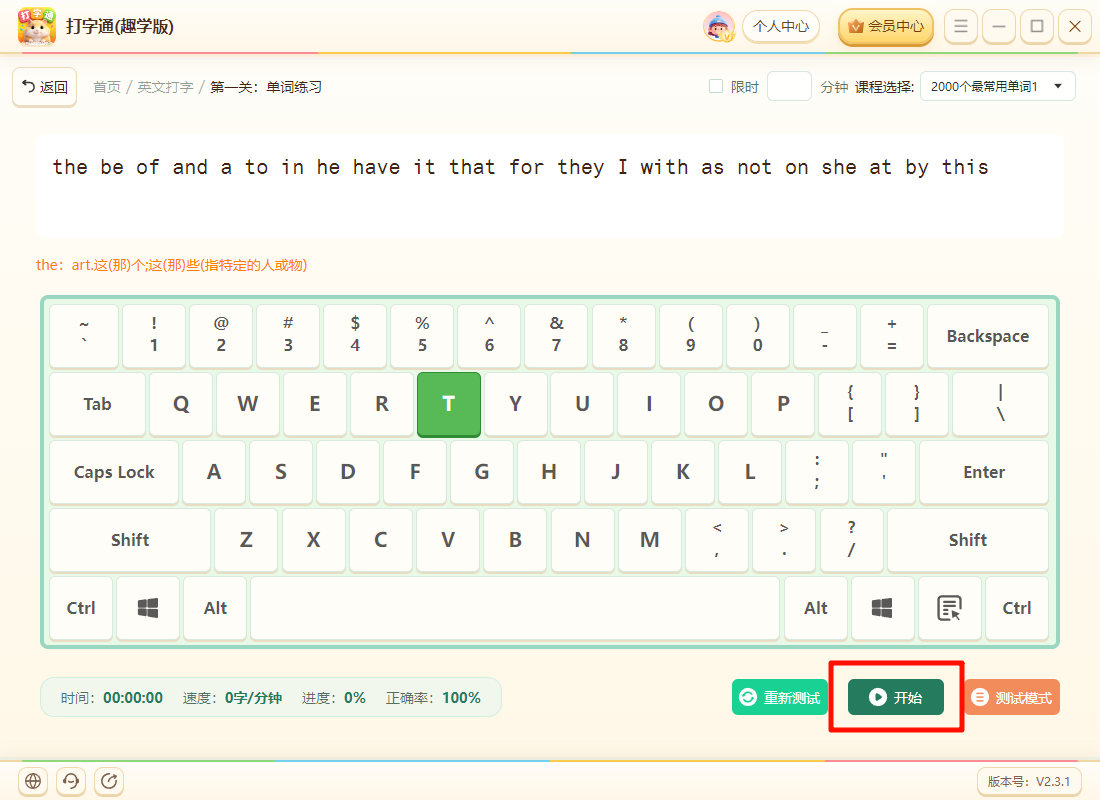Click the clockwise refresh icon at bottom
This screenshot has width=1100, height=800.
pyautogui.click(x=109, y=780)
